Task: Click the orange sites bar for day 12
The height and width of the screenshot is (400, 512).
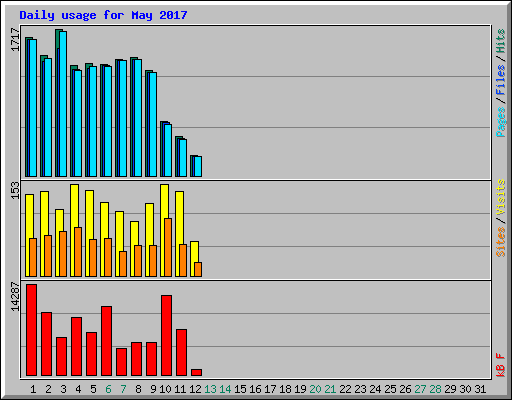Action: (x=198, y=269)
